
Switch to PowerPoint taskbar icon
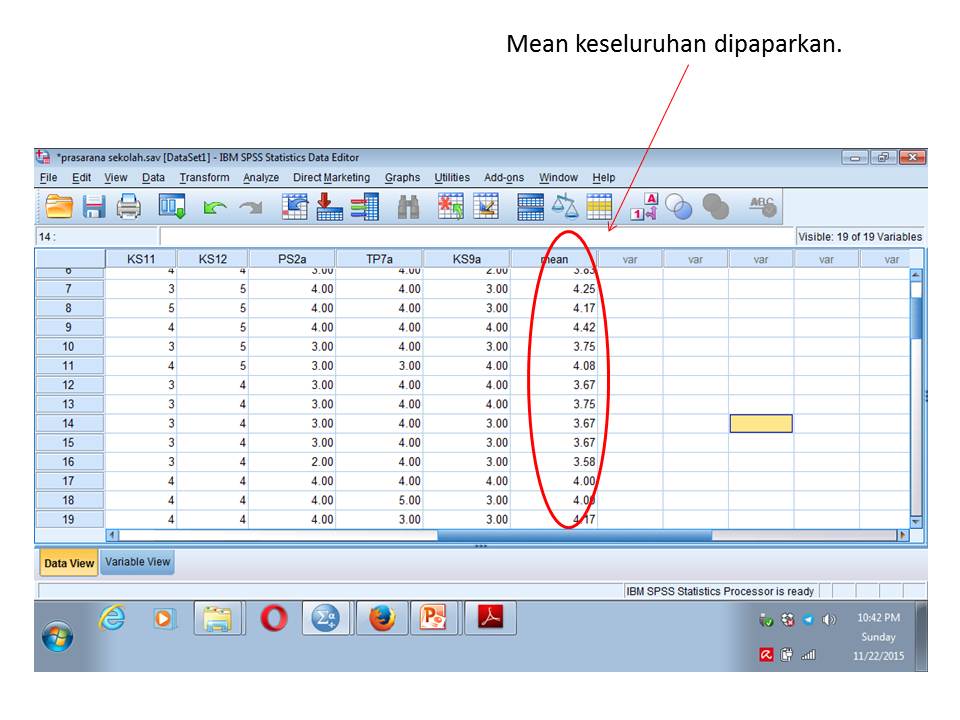pos(434,618)
